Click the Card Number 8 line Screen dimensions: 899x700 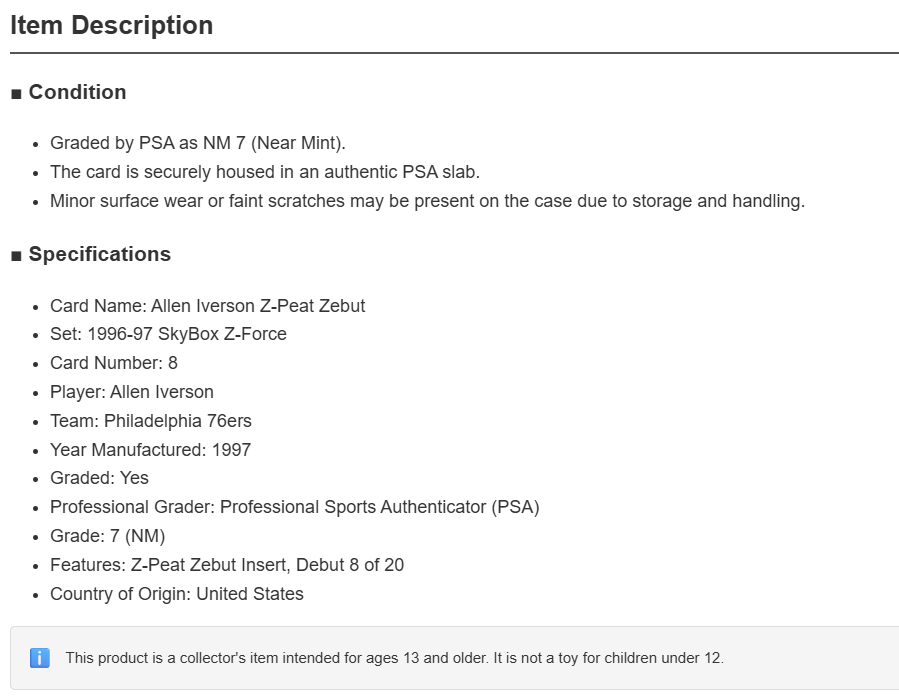pyautogui.click(x=114, y=363)
